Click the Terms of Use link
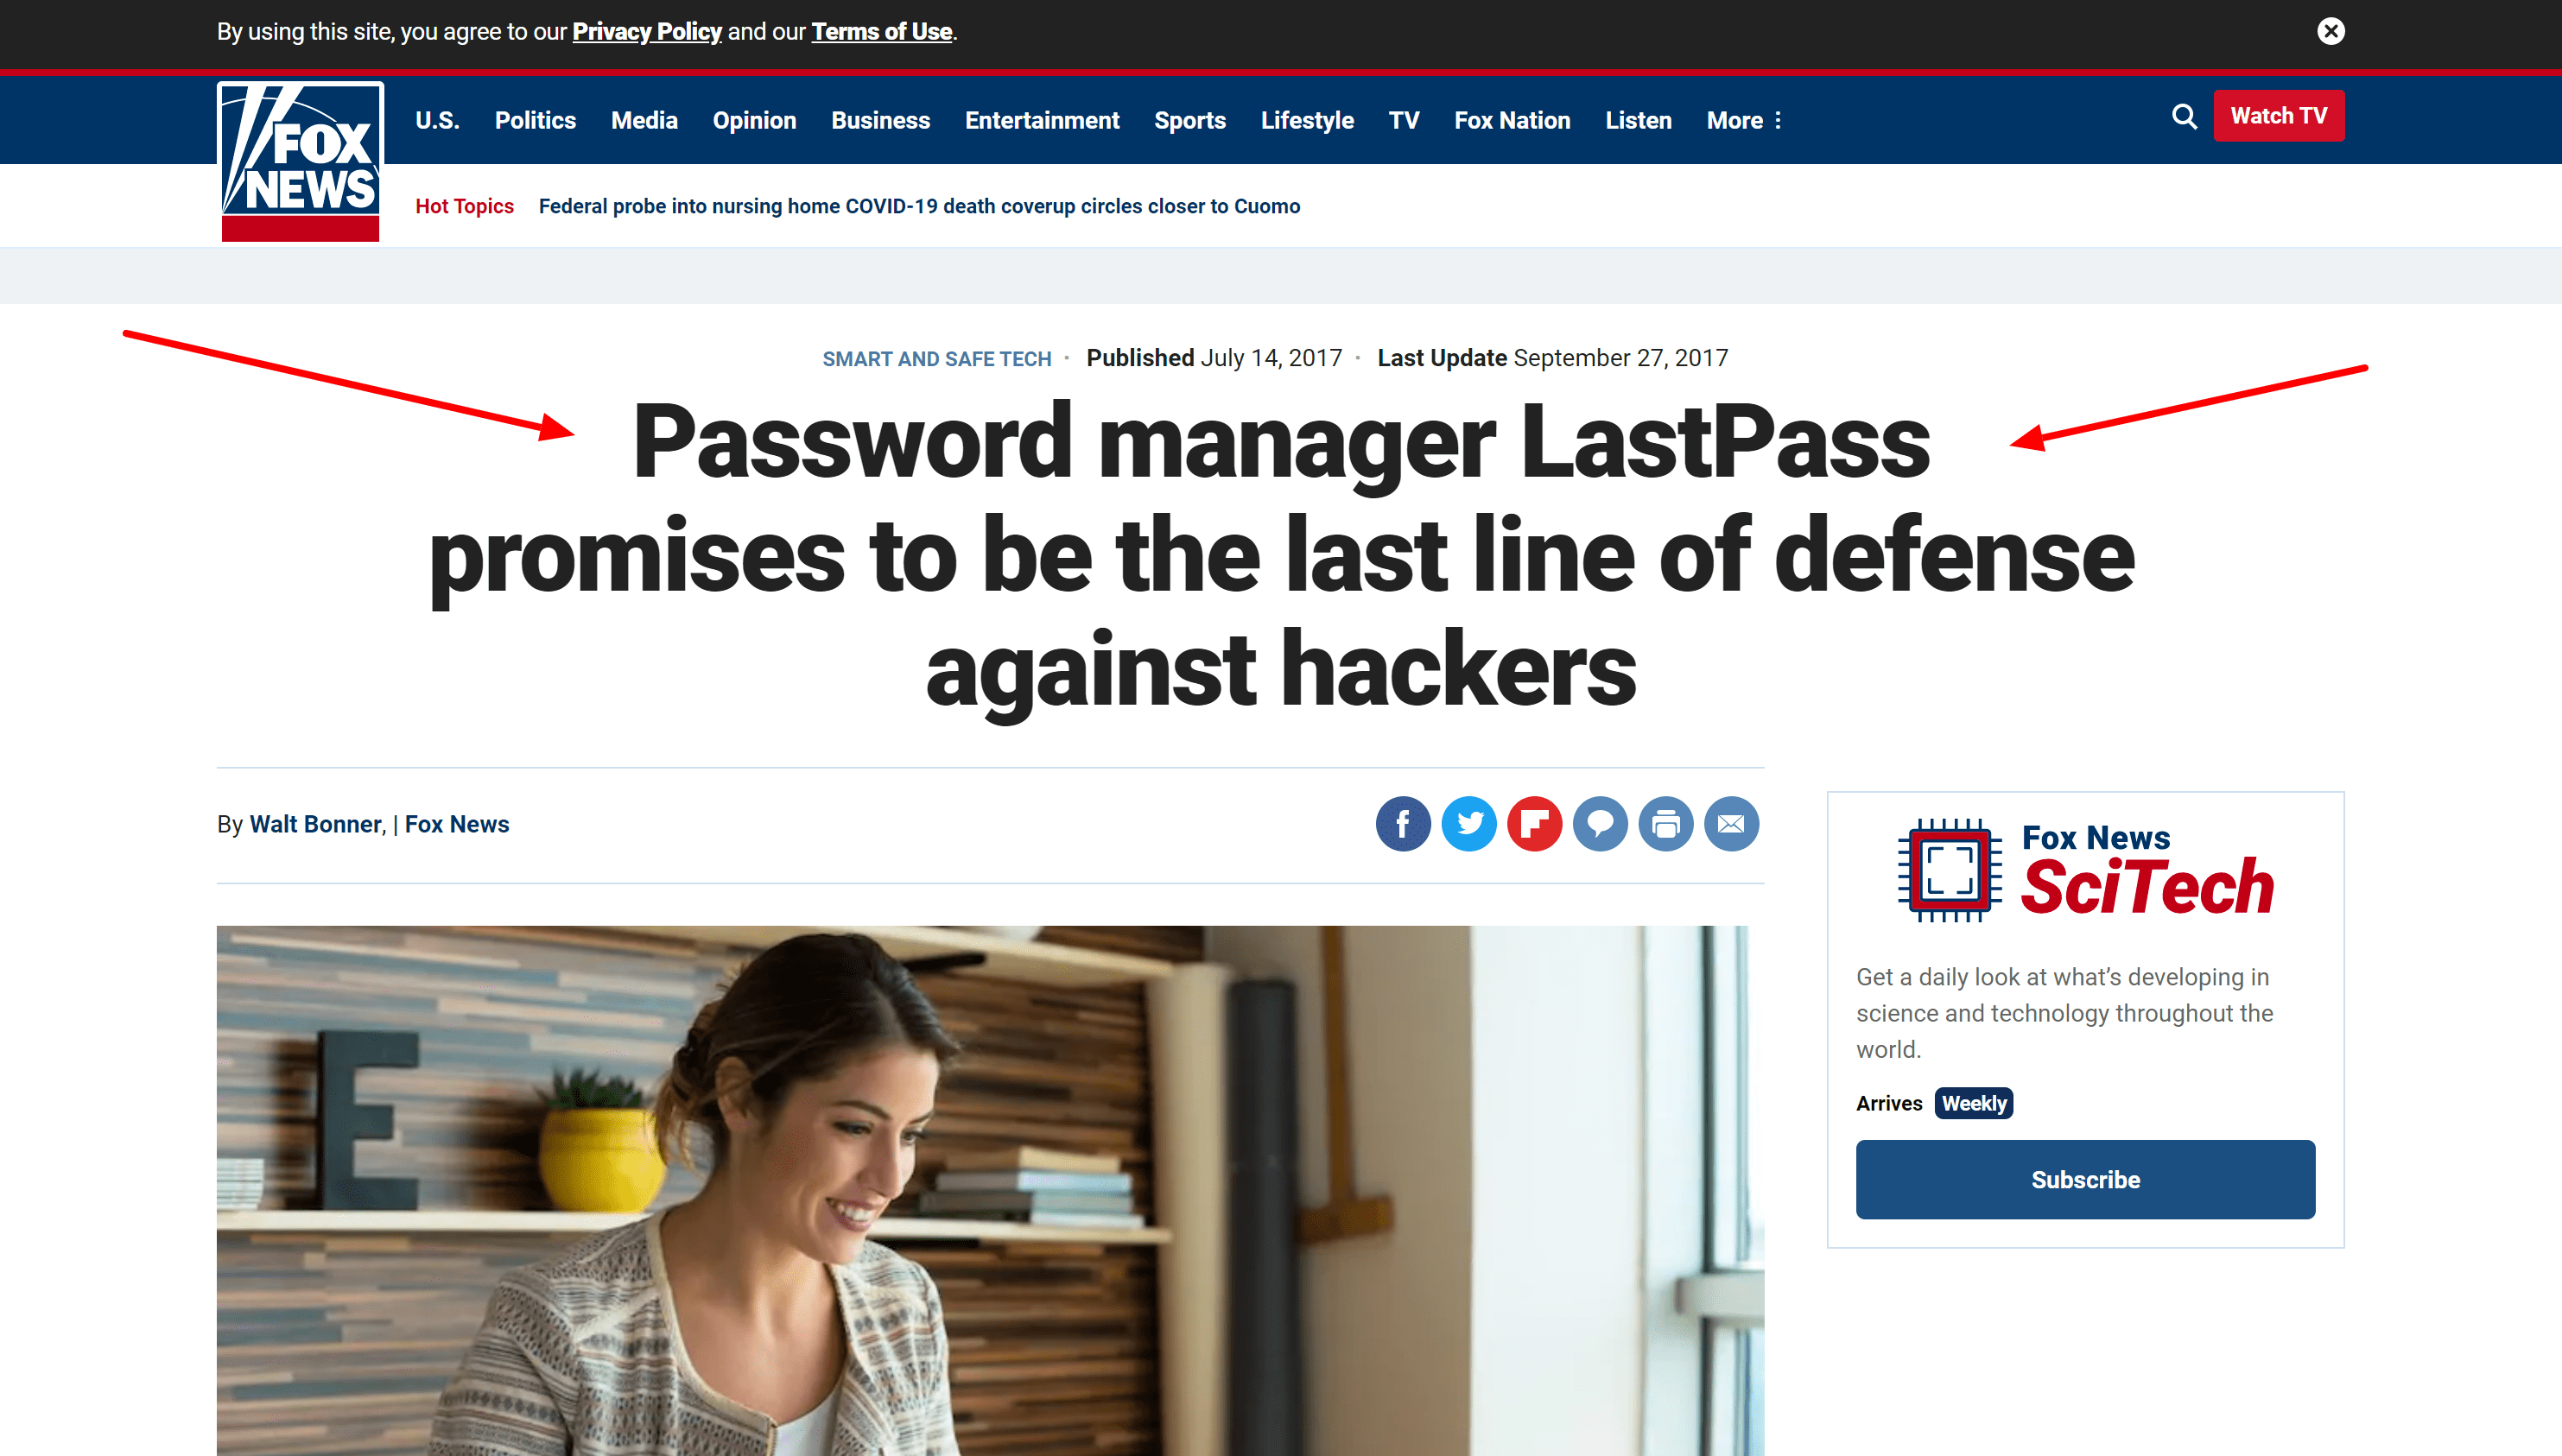Screen dimensions: 2562x1456 pos(882,30)
